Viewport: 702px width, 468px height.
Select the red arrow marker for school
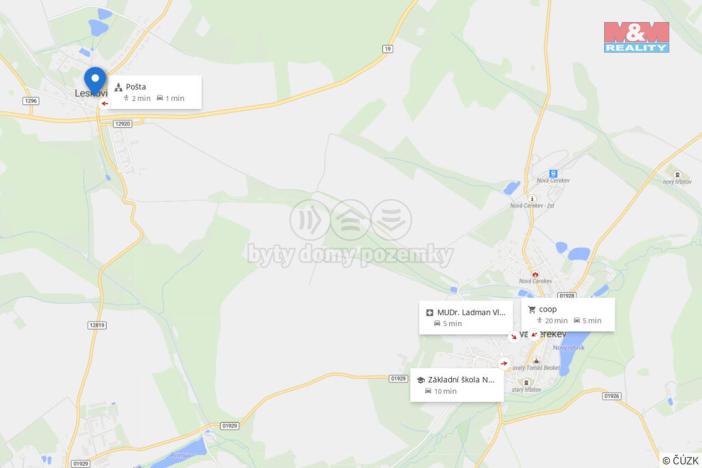point(505,363)
